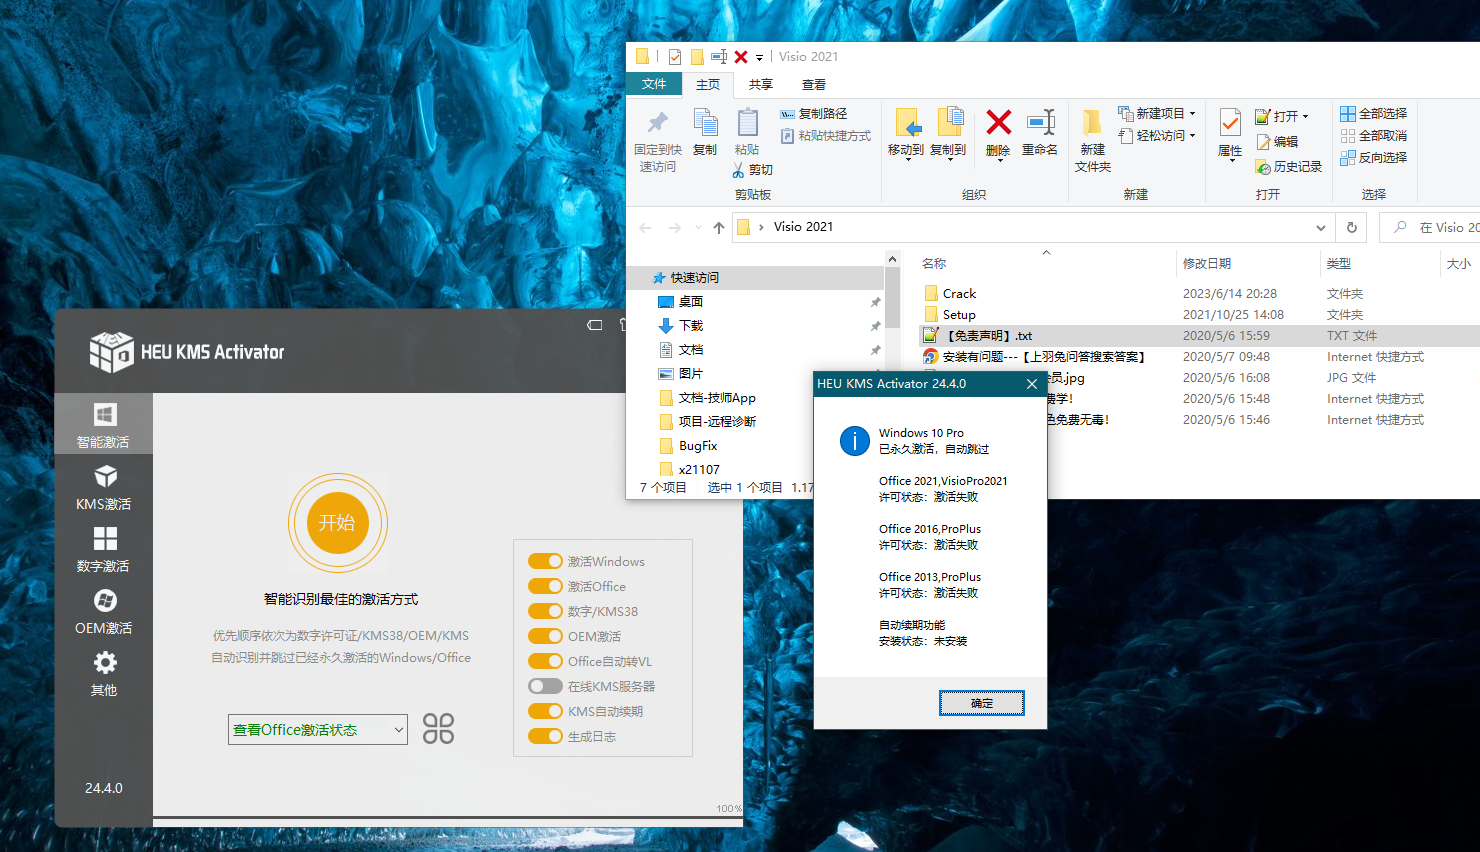This screenshot has height=852, width=1480.
Task: Open the 共享 ribbon tab
Action: click(760, 84)
